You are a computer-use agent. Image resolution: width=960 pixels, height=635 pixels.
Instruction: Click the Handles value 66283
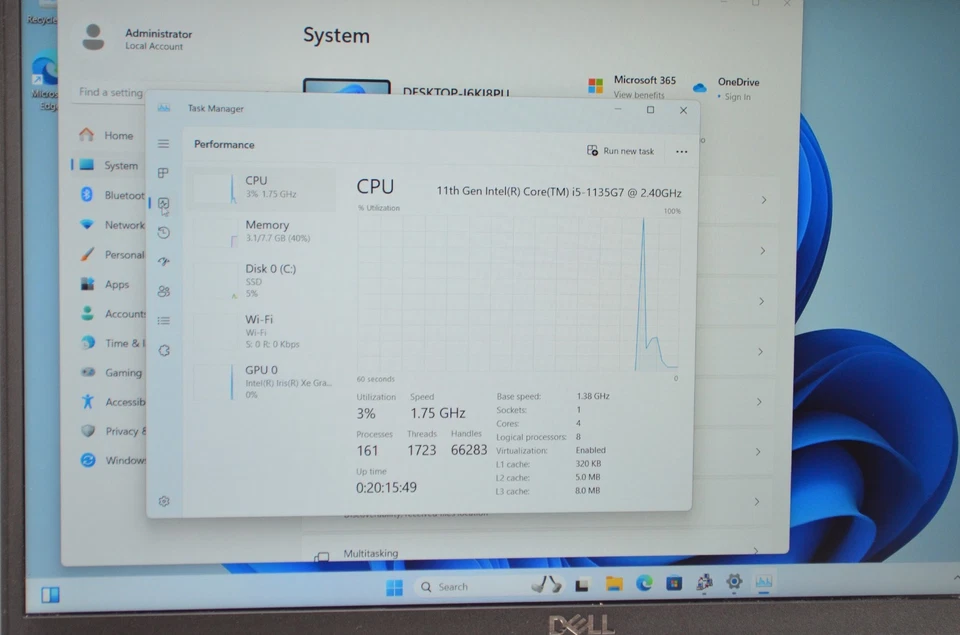pyautogui.click(x=469, y=450)
